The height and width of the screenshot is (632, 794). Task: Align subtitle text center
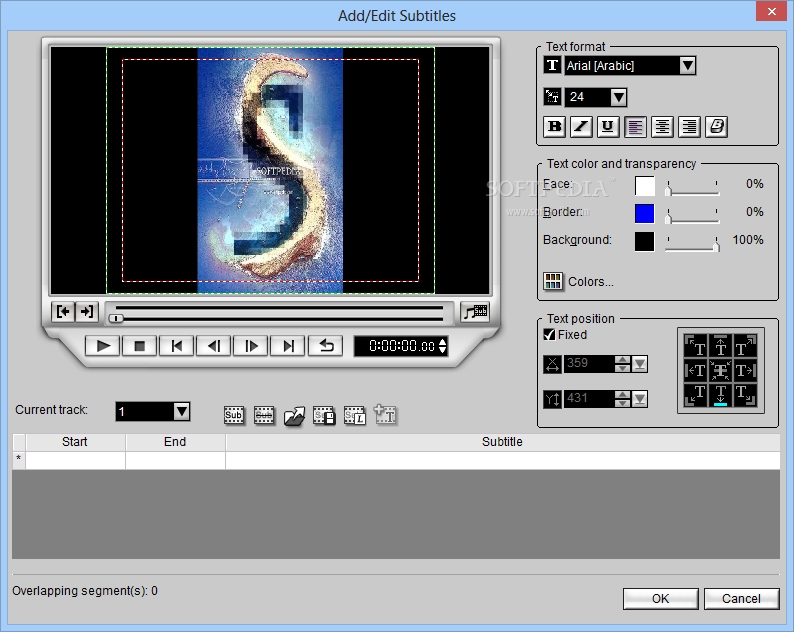coord(662,127)
